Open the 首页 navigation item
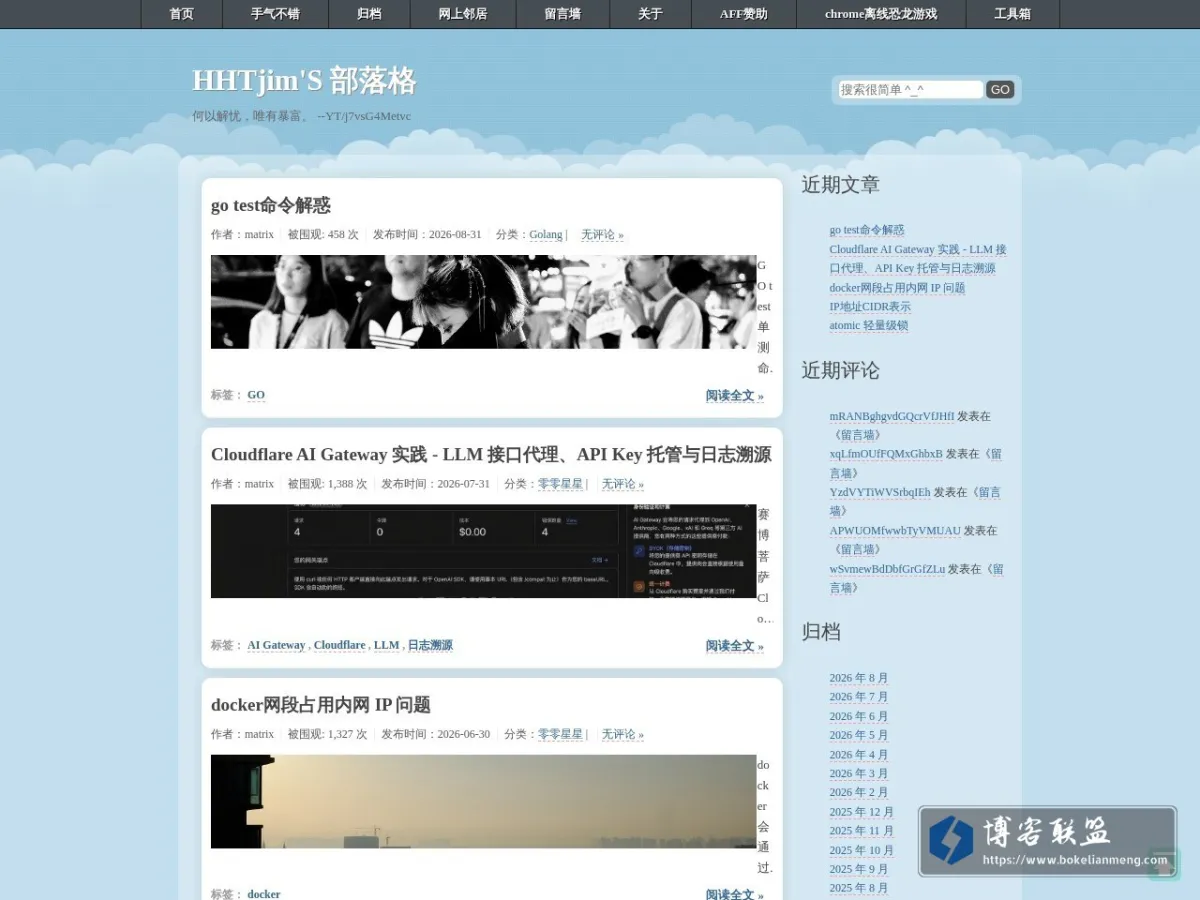The image size is (1200, 900). (x=182, y=14)
